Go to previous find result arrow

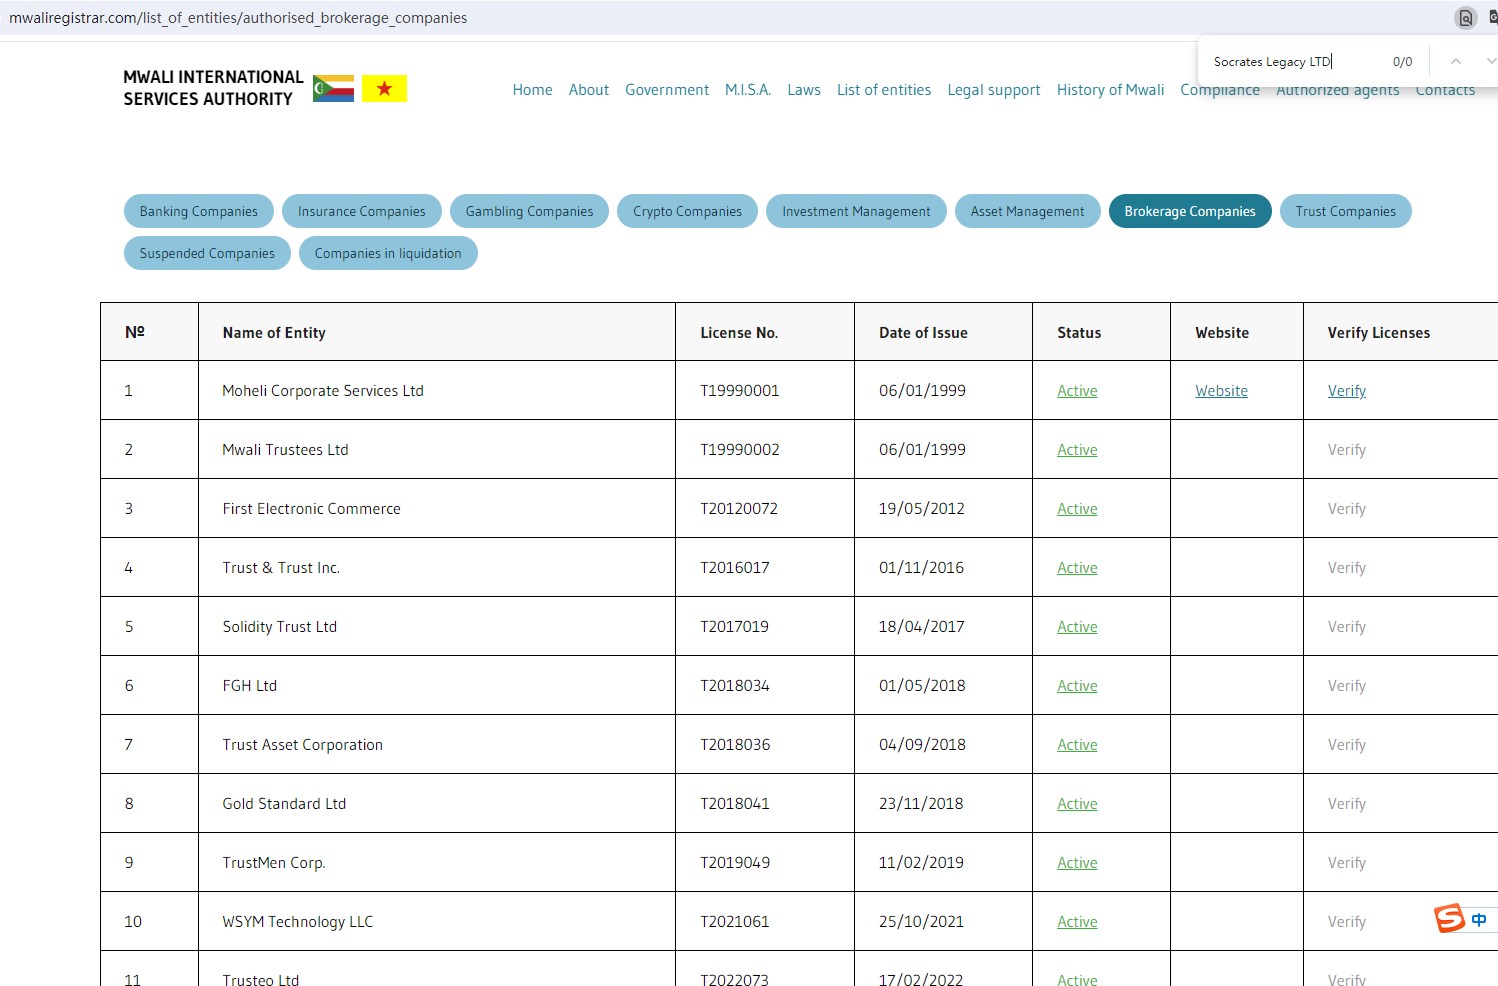point(1456,62)
